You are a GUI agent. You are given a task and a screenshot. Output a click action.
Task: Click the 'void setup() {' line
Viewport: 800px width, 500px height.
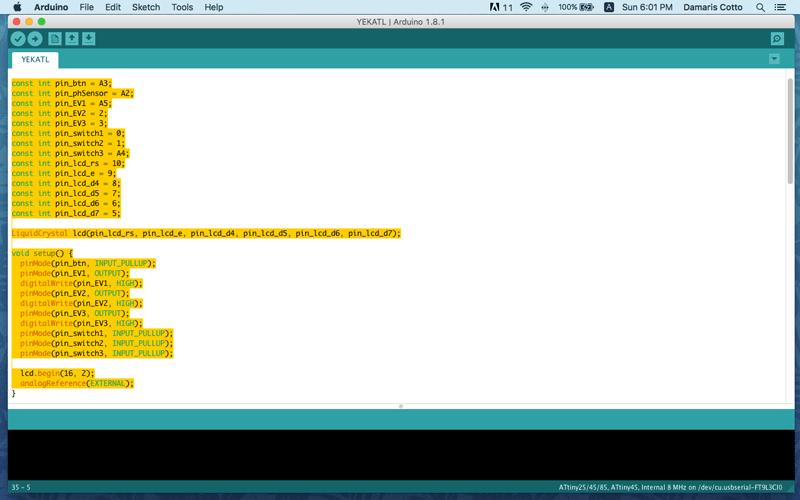[42, 253]
